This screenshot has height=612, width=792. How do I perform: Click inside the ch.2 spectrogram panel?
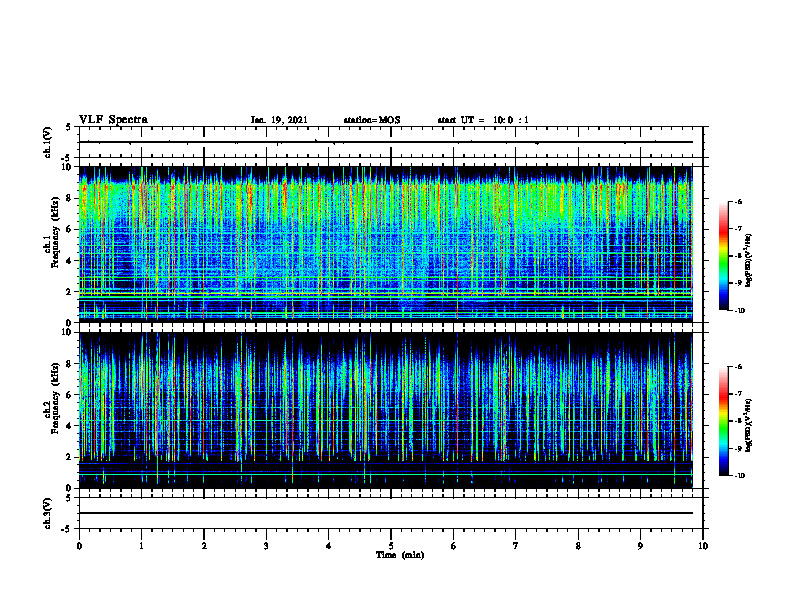(386, 410)
